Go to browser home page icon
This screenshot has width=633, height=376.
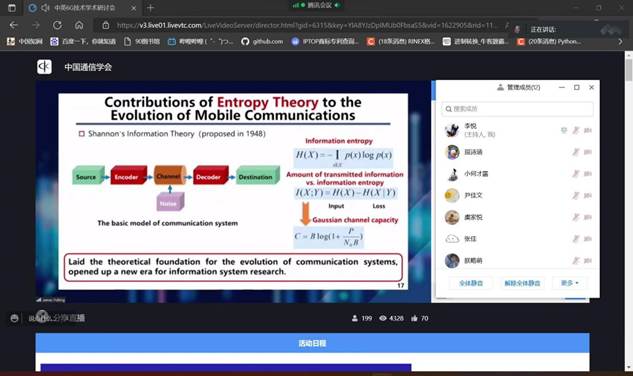pos(79,25)
